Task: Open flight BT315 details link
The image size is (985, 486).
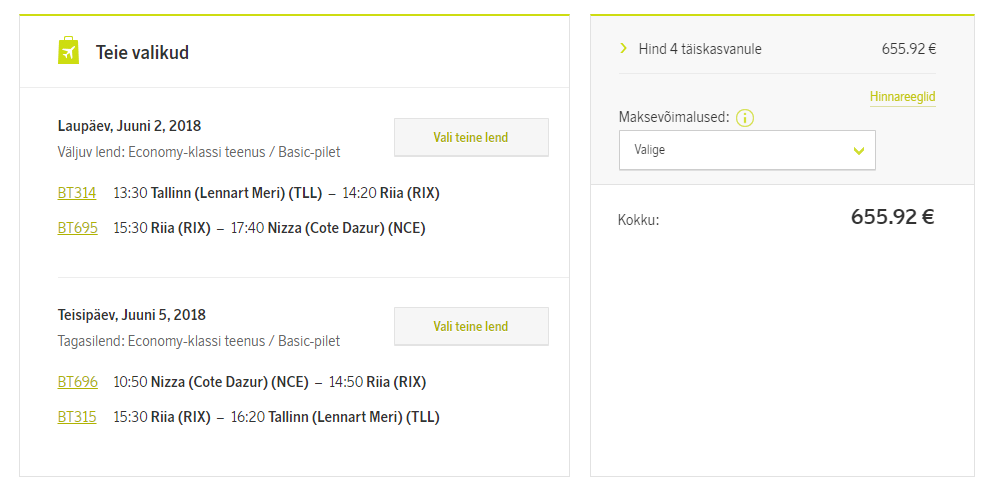Action: [77, 417]
